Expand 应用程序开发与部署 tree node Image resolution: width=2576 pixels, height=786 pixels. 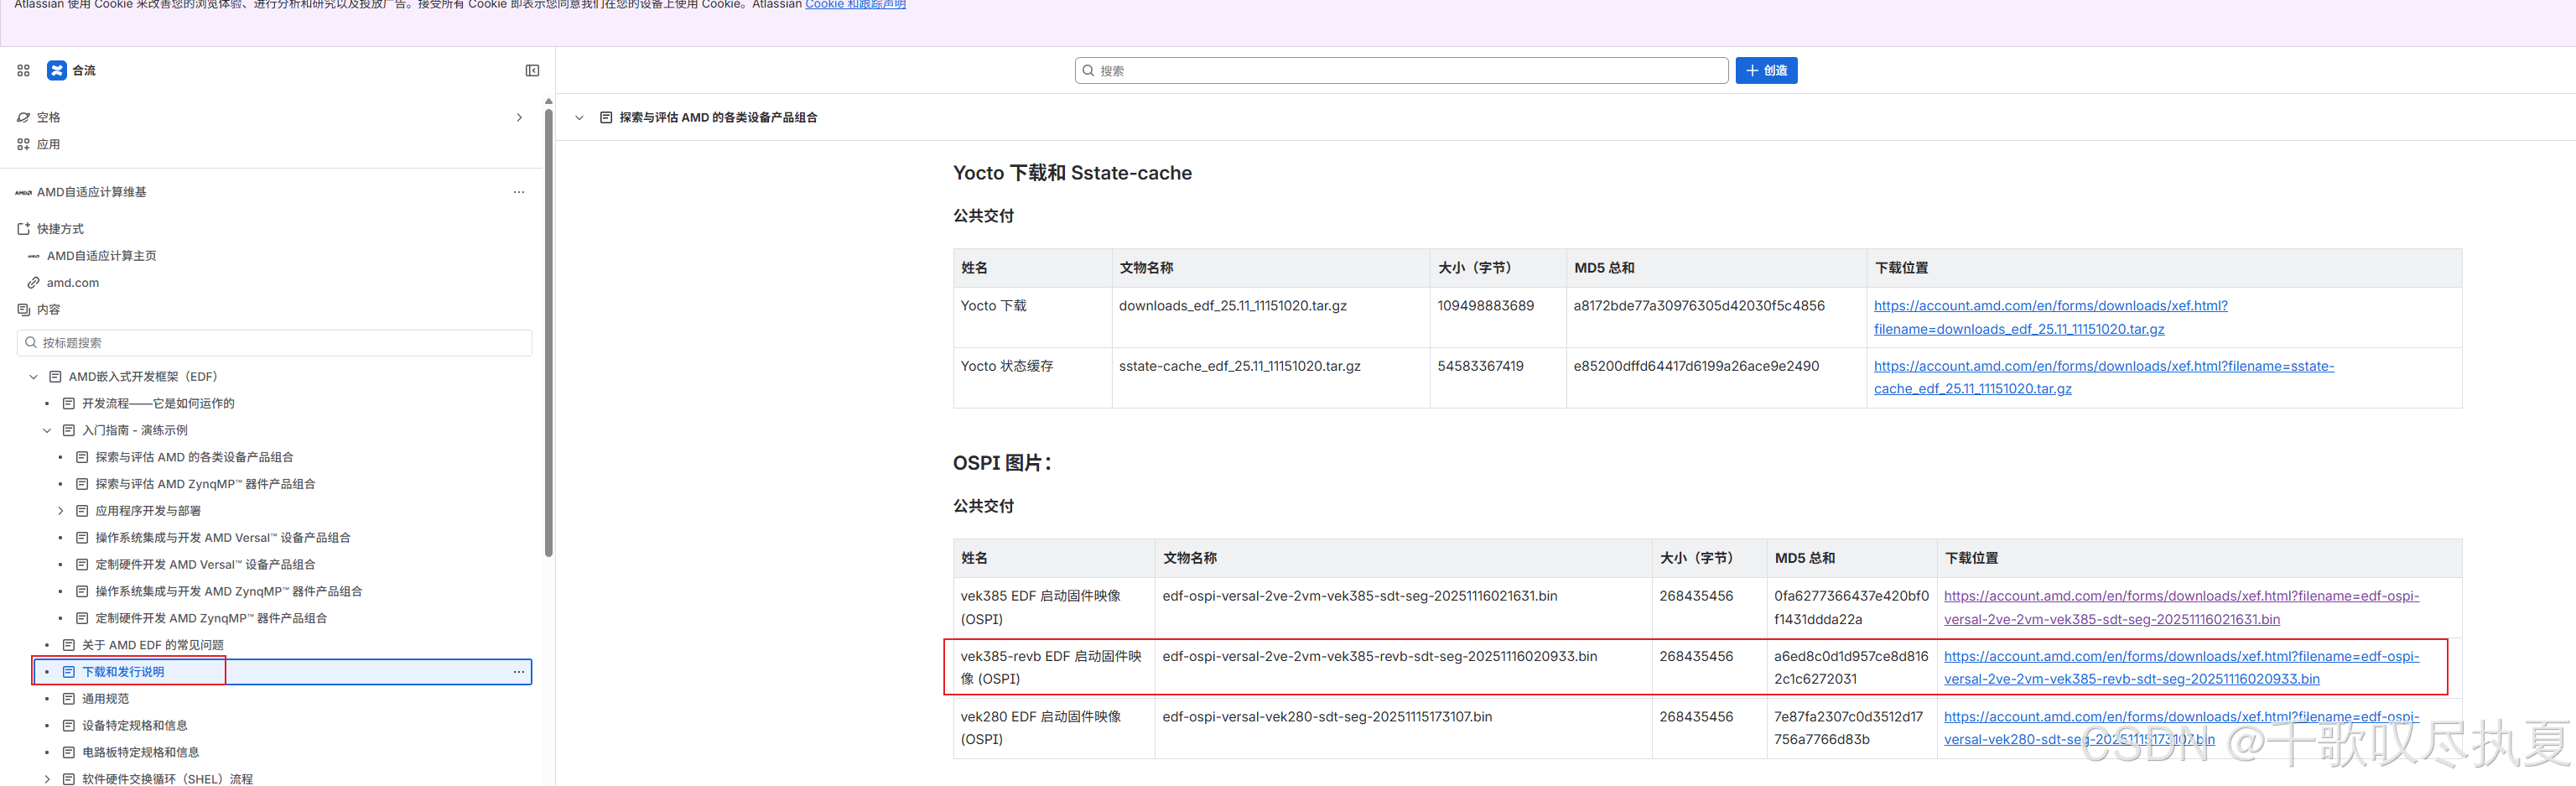click(x=60, y=511)
